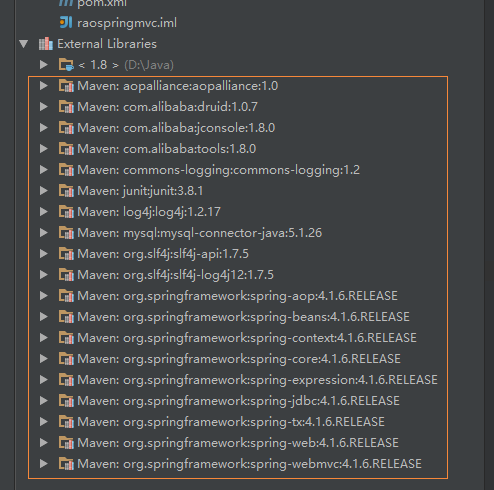Expand the junit:junit:3.8.1 library
This screenshot has width=494, height=490.
(43, 191)
